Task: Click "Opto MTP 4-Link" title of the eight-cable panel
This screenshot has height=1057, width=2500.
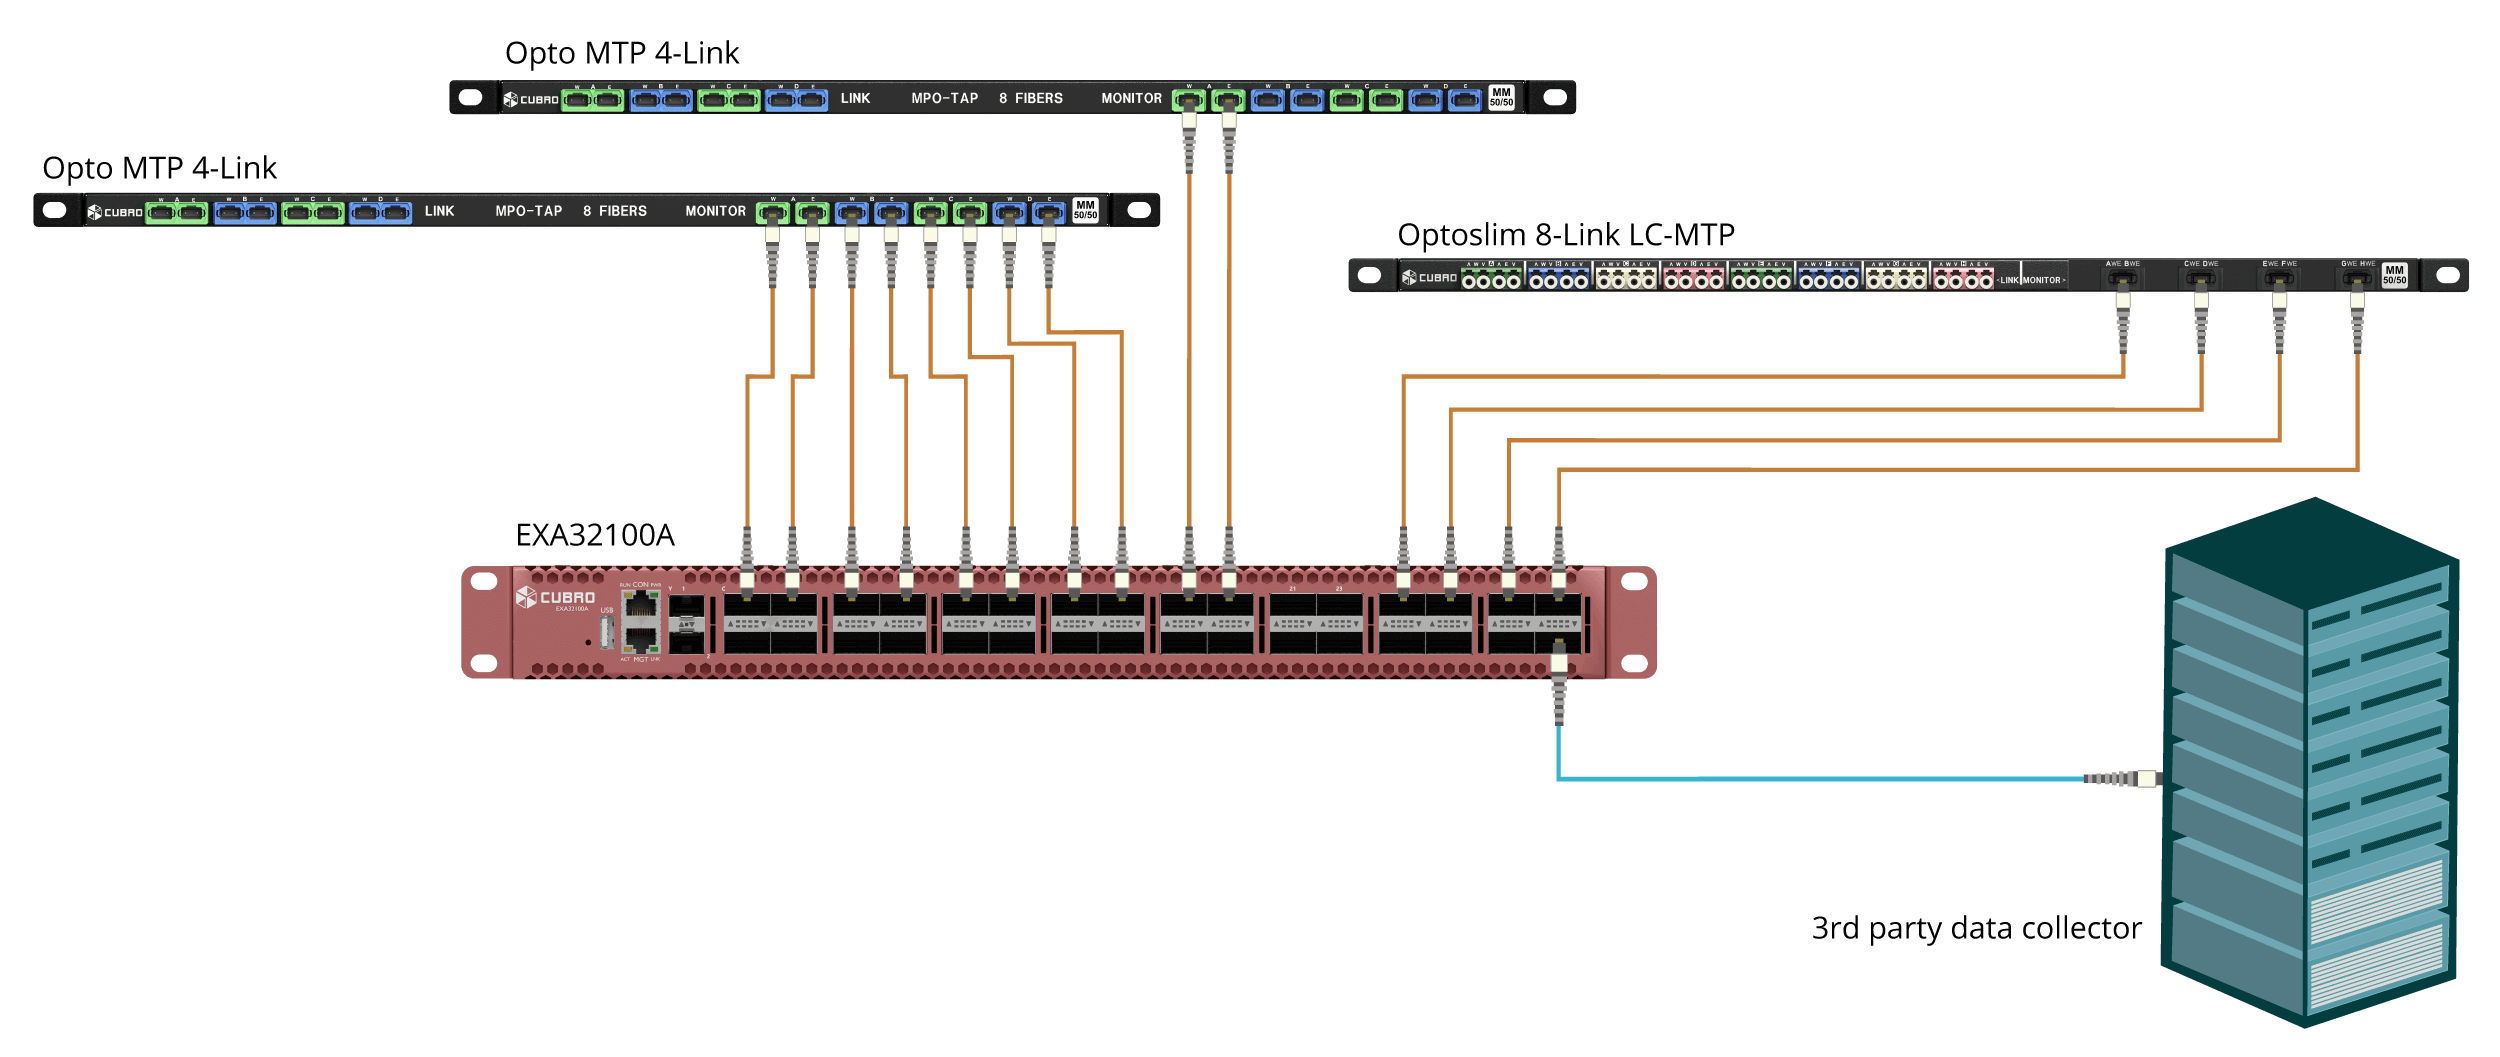Action: coord(159,168)
